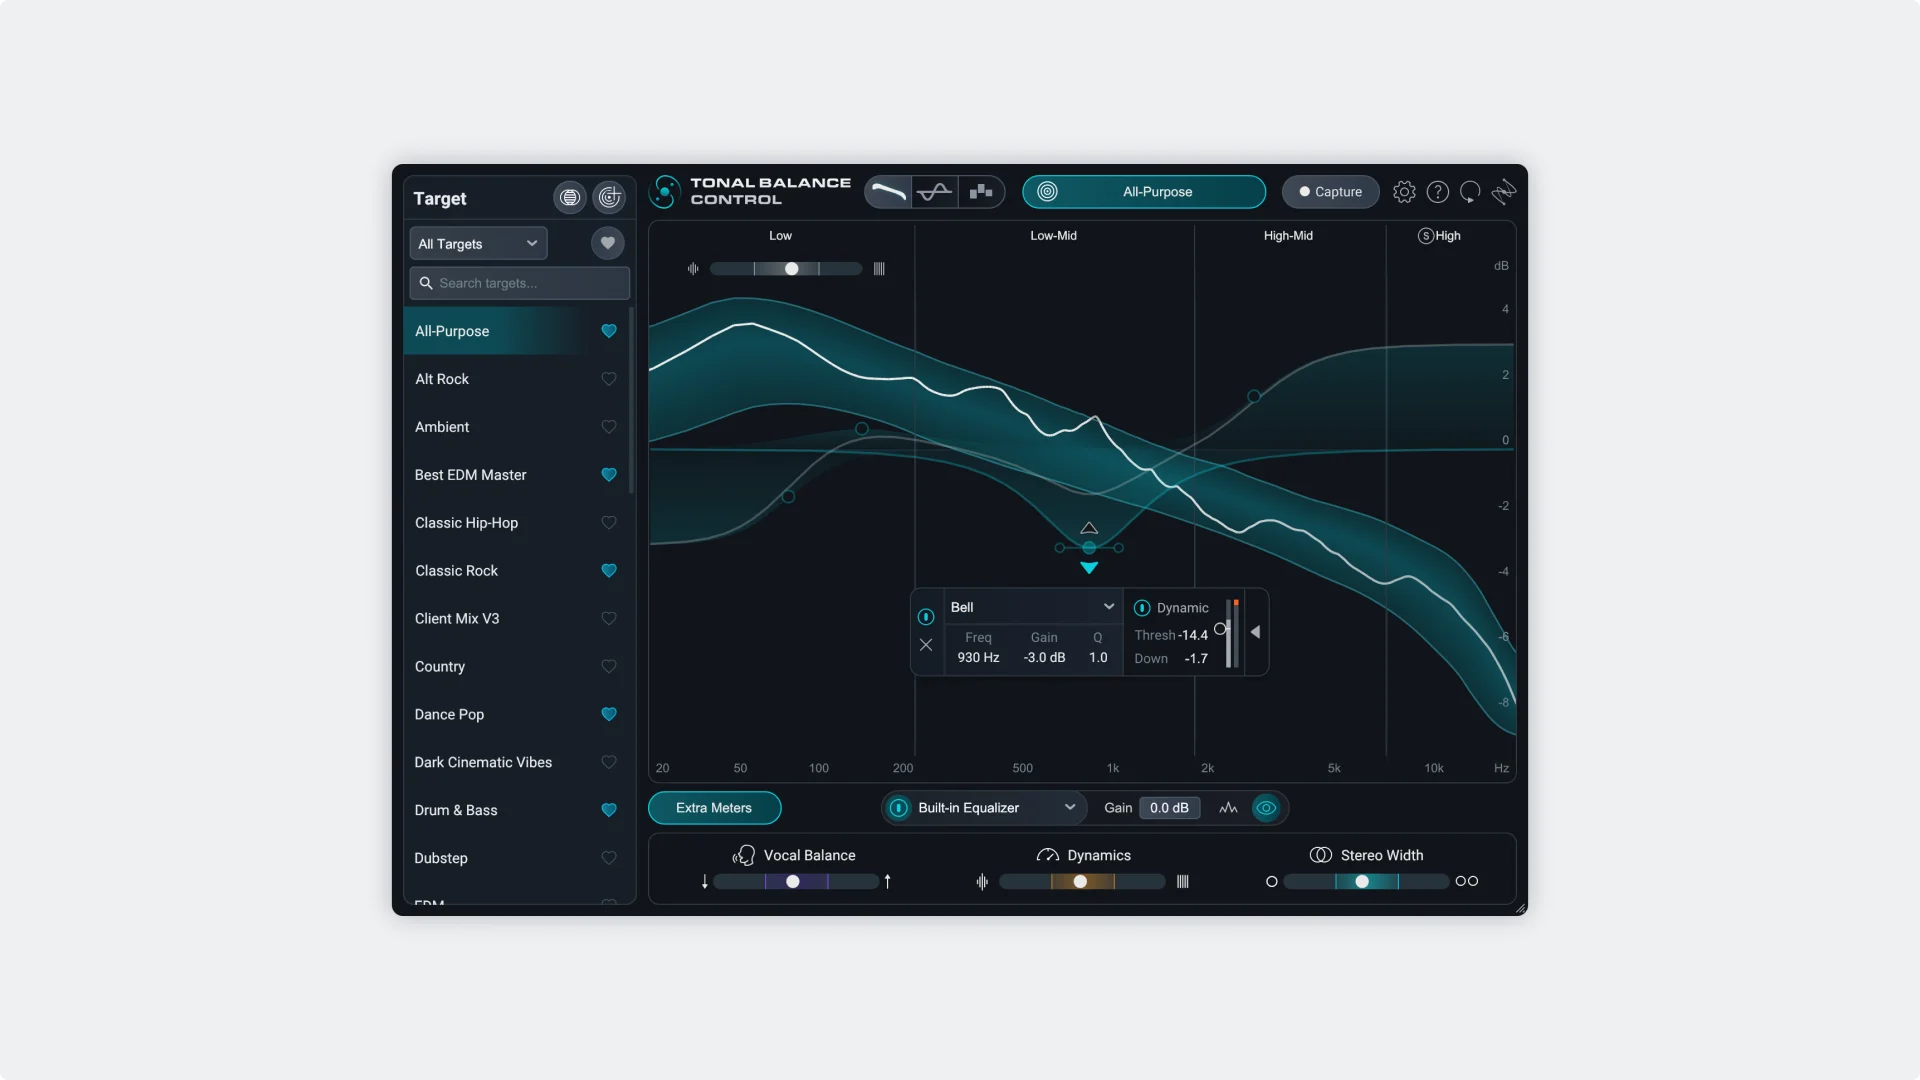
Task: Click the Search targets input field
Action: click(518, 283)
